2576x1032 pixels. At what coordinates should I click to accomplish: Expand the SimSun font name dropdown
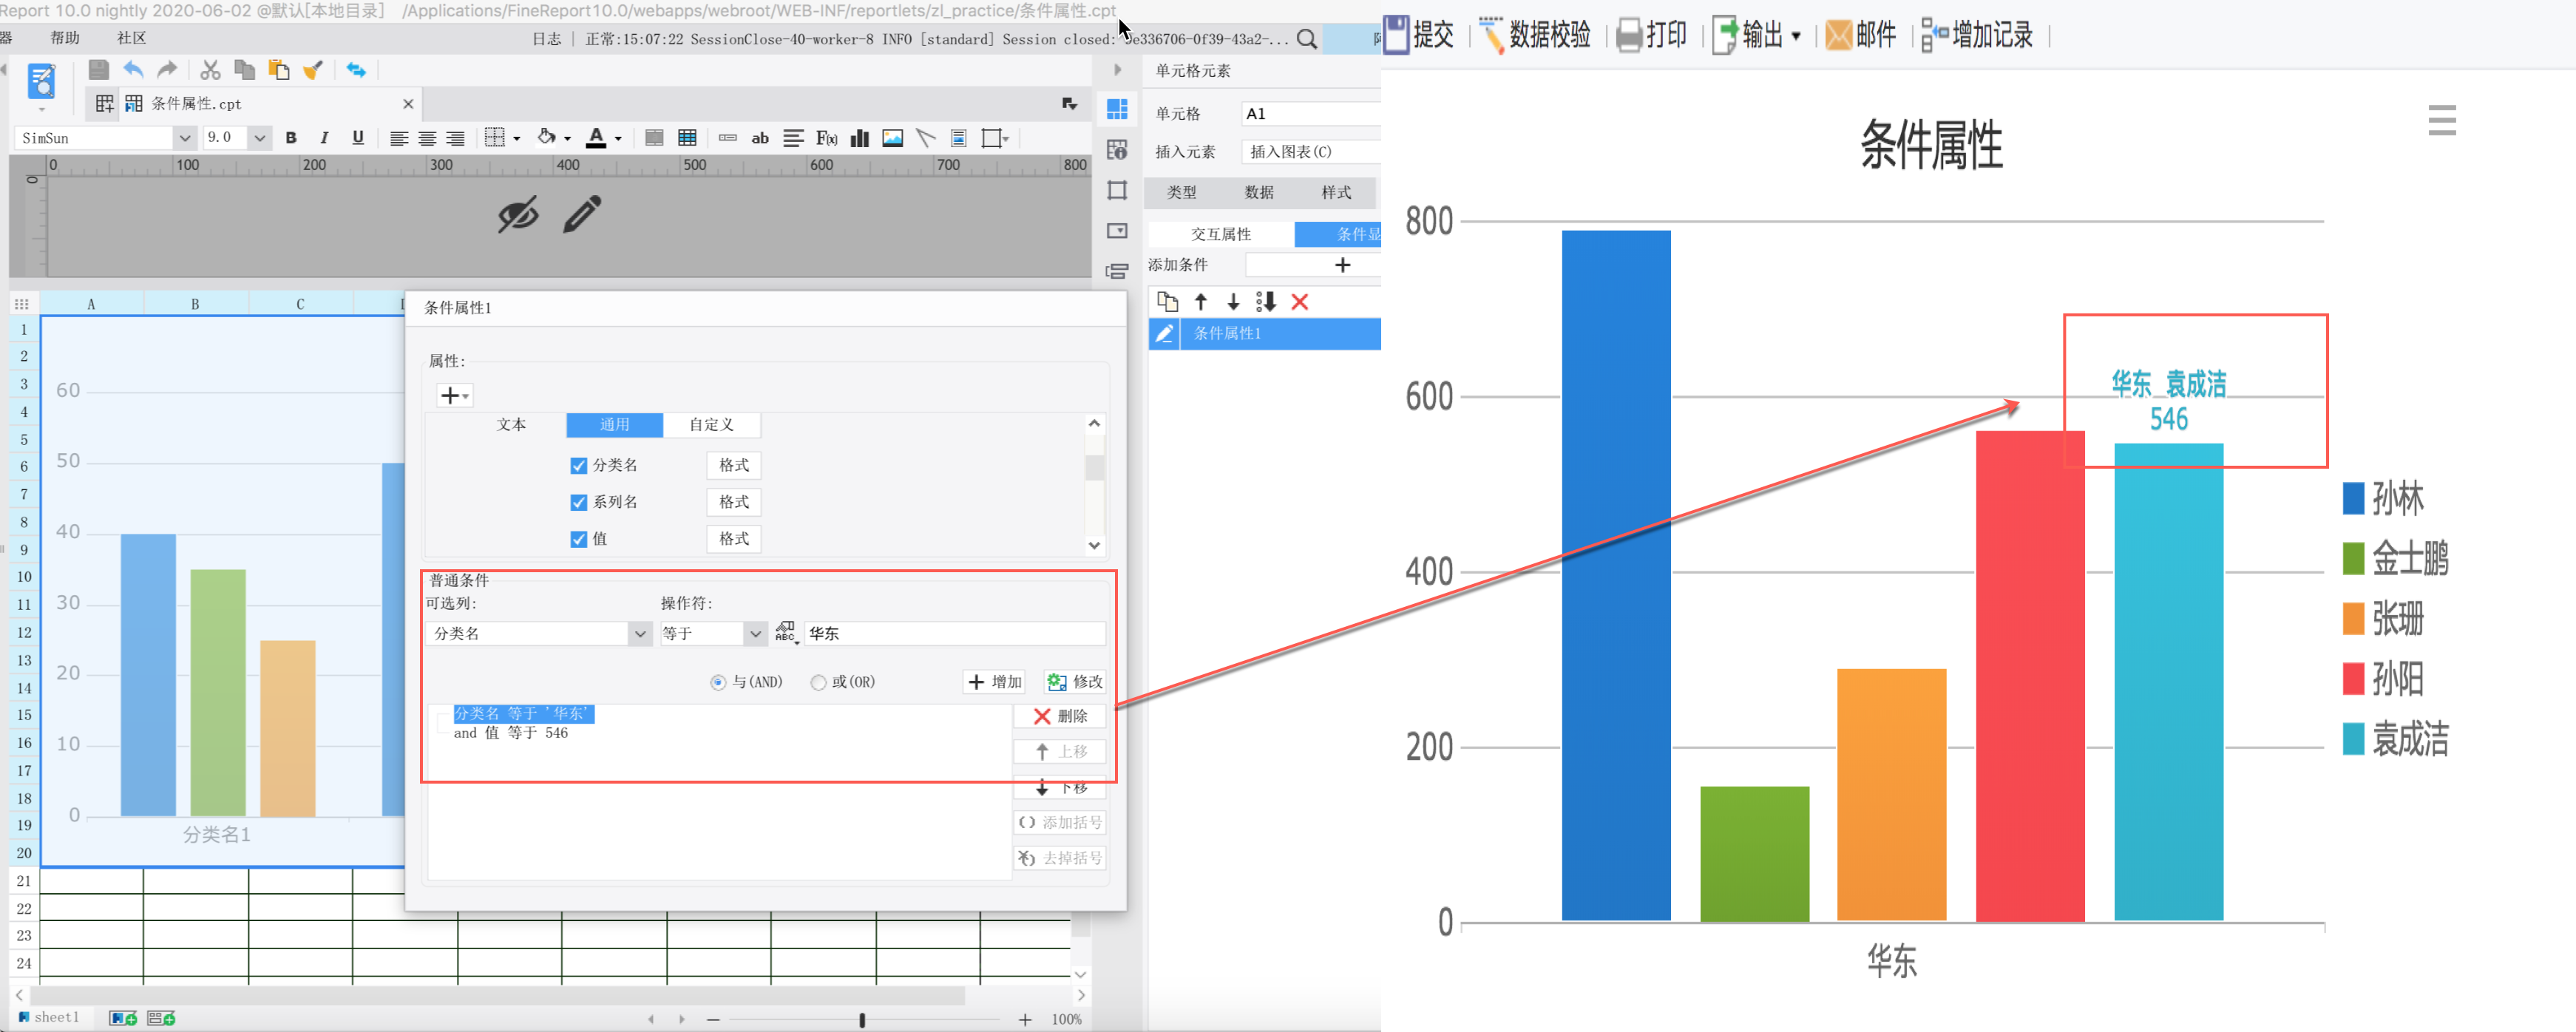(x=184, y=138)
